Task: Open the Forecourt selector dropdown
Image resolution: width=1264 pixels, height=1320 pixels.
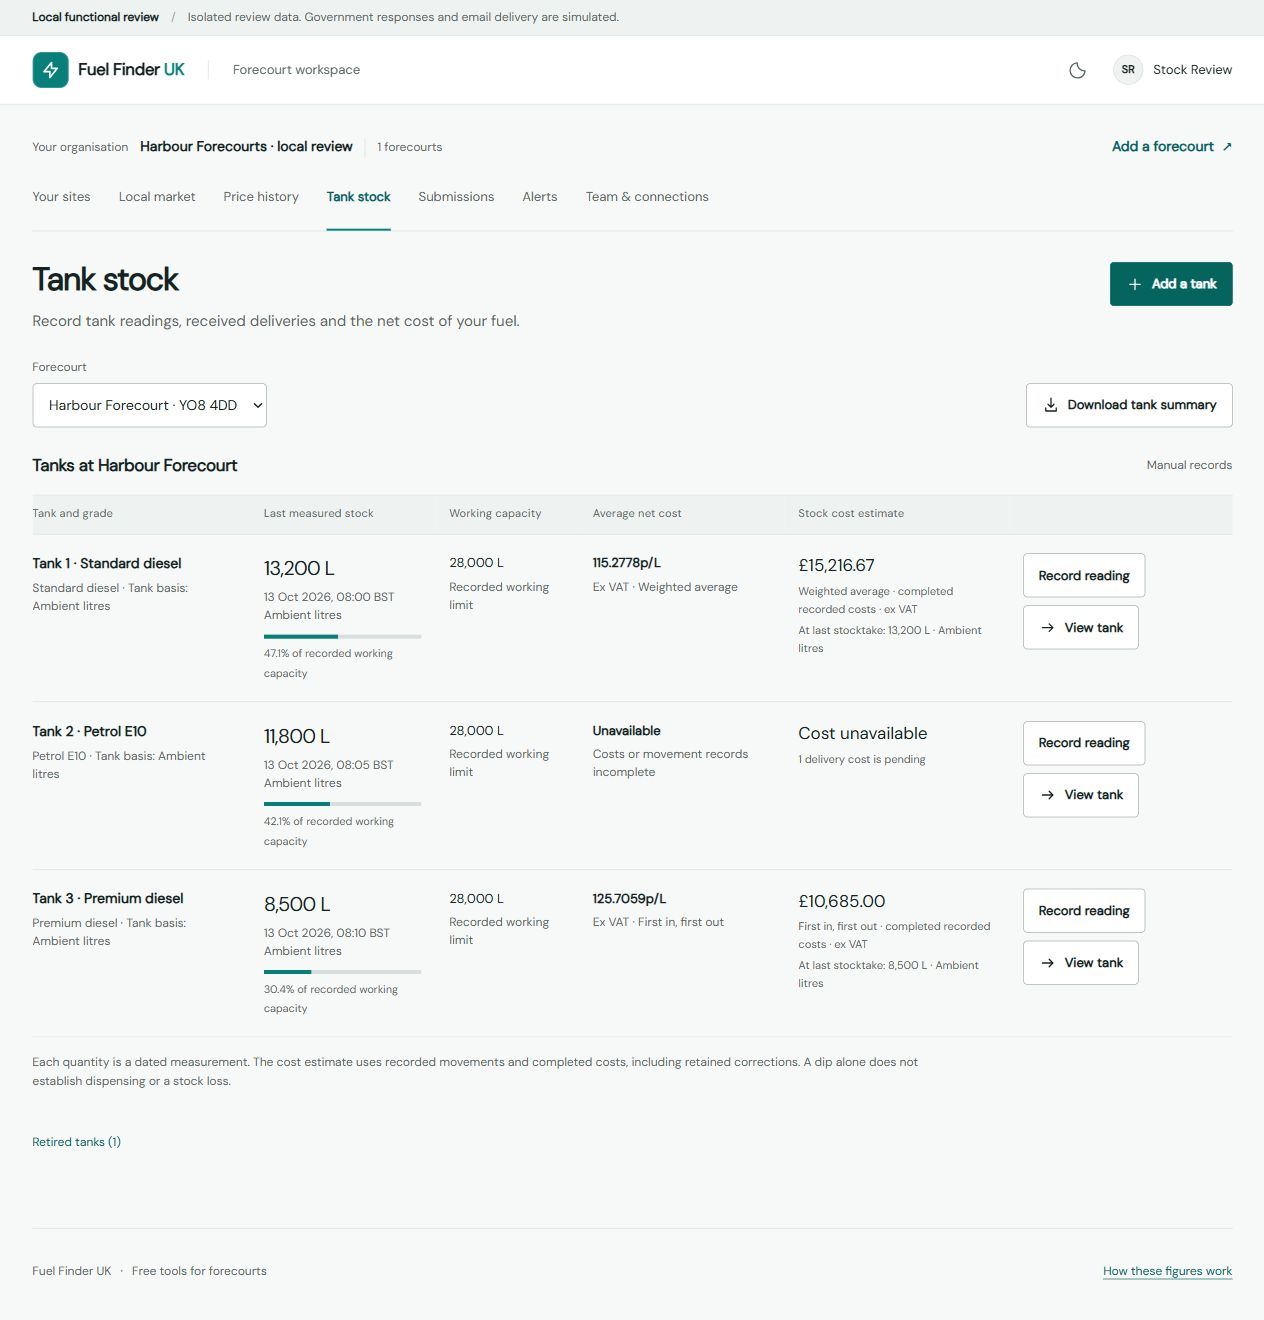Action: (149, 405)
